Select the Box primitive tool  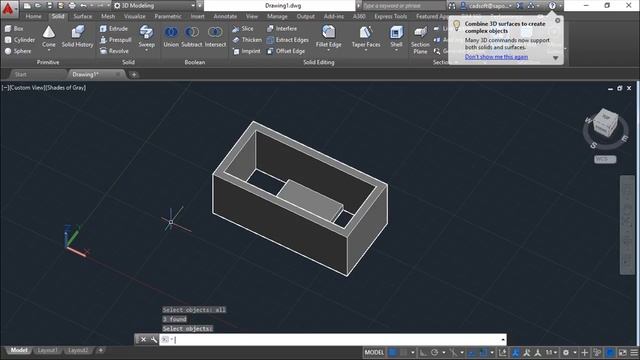click(x=14, y=29)
